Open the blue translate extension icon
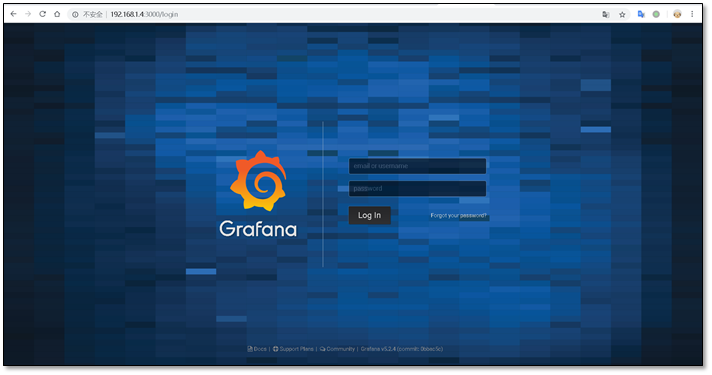 [641, 14]
